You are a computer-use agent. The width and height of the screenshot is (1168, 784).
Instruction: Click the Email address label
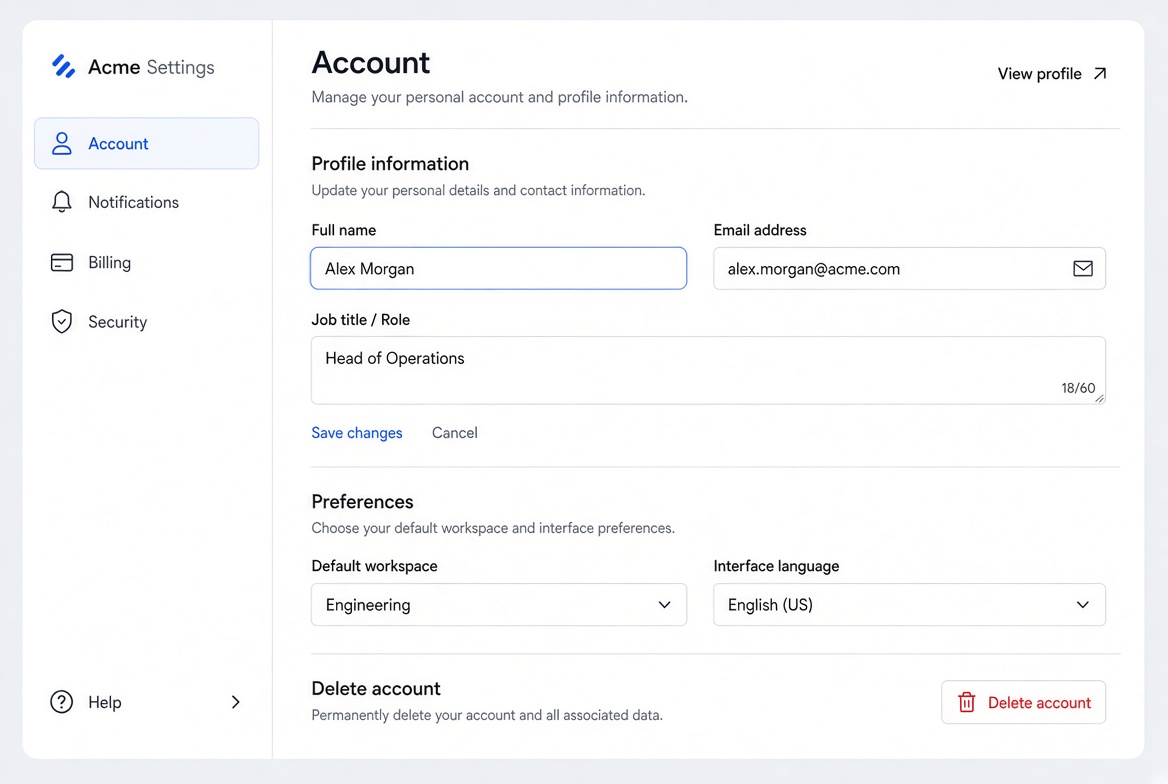click(760, 230)
